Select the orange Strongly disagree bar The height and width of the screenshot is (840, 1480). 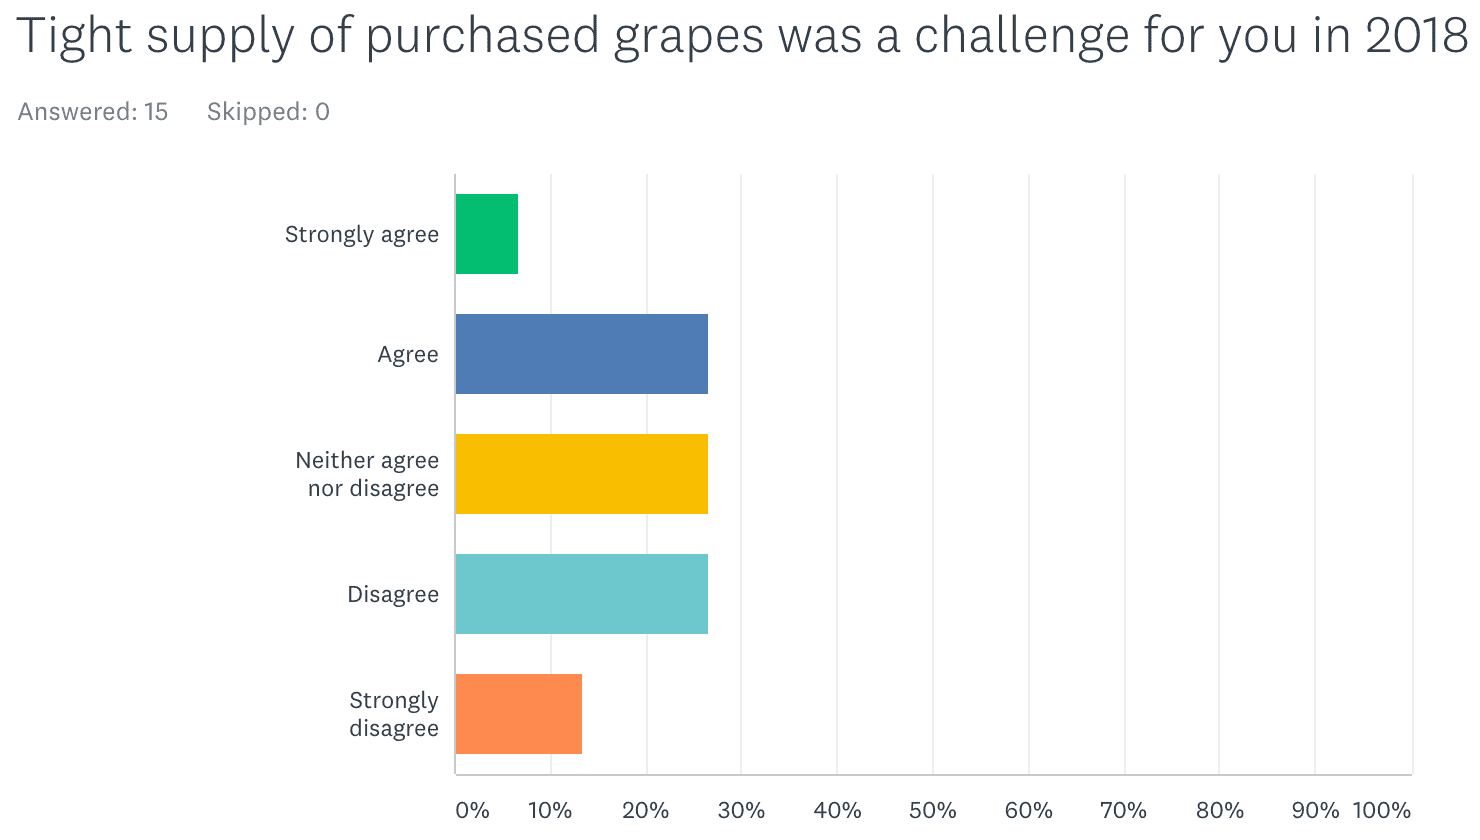click(519, 714)
